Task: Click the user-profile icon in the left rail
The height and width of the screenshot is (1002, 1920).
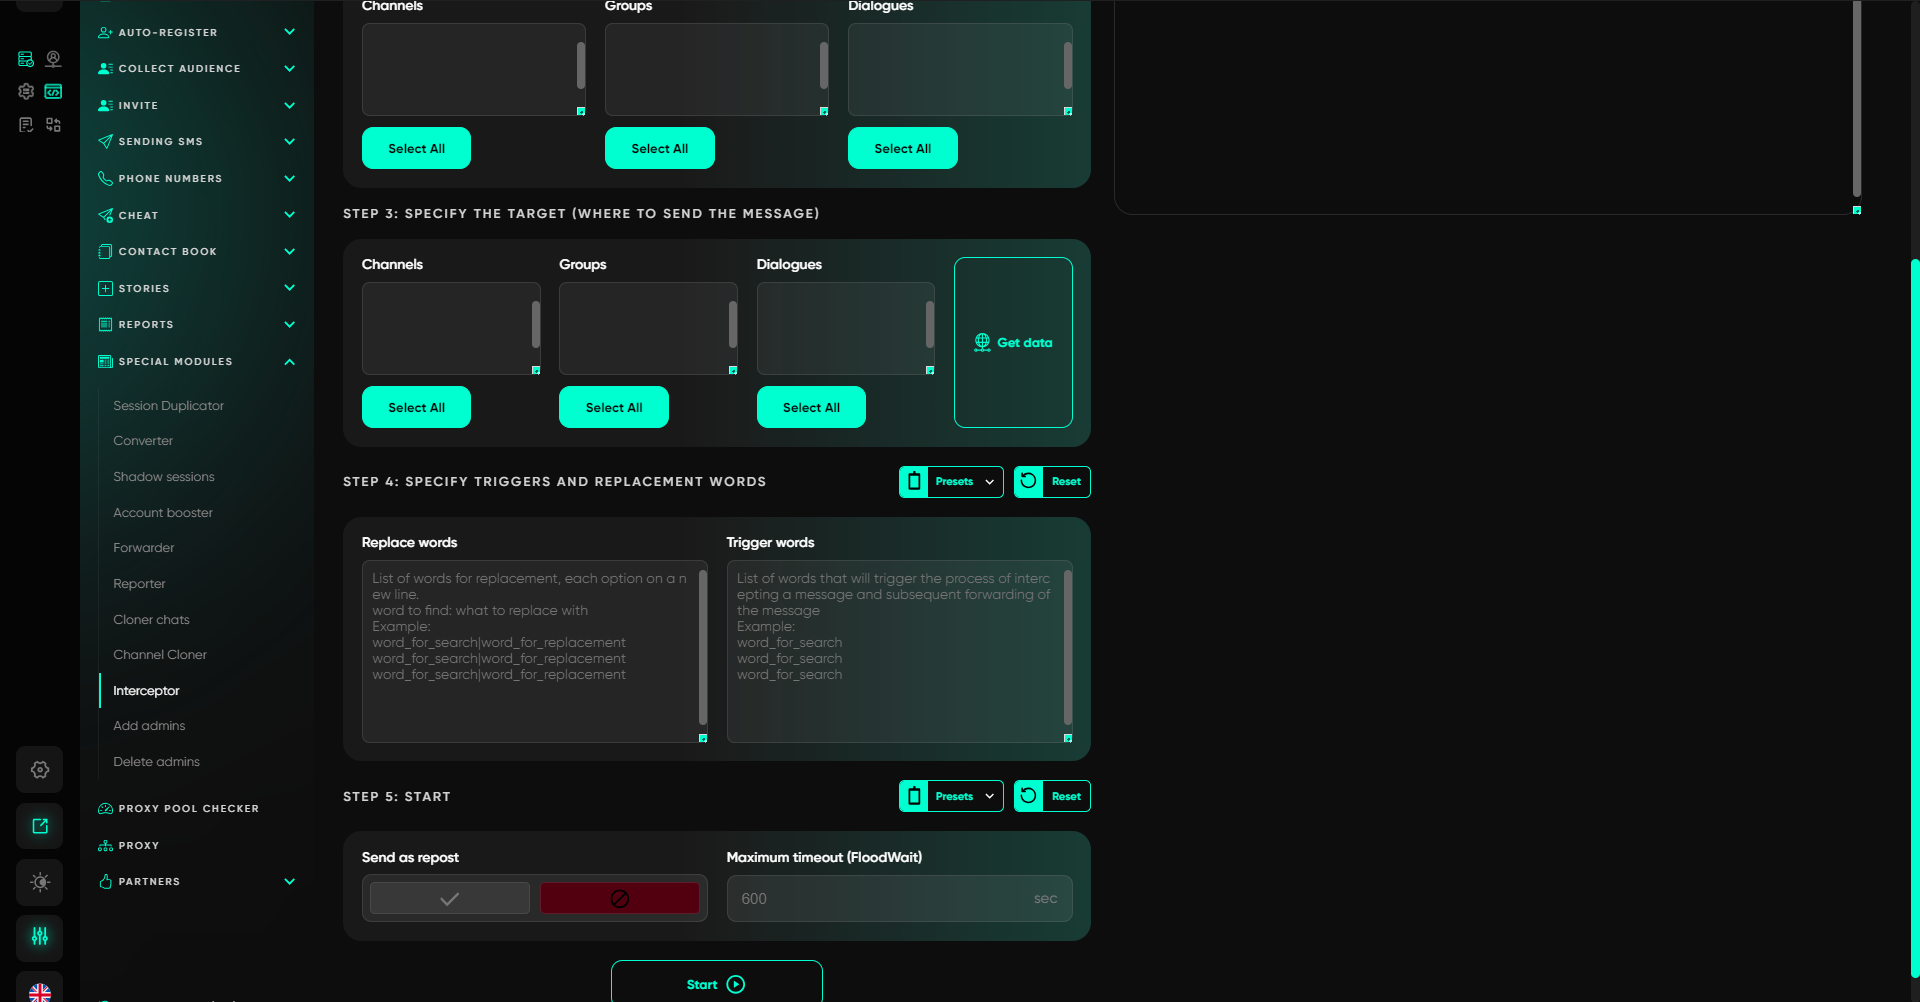Action: click(54, 59)
